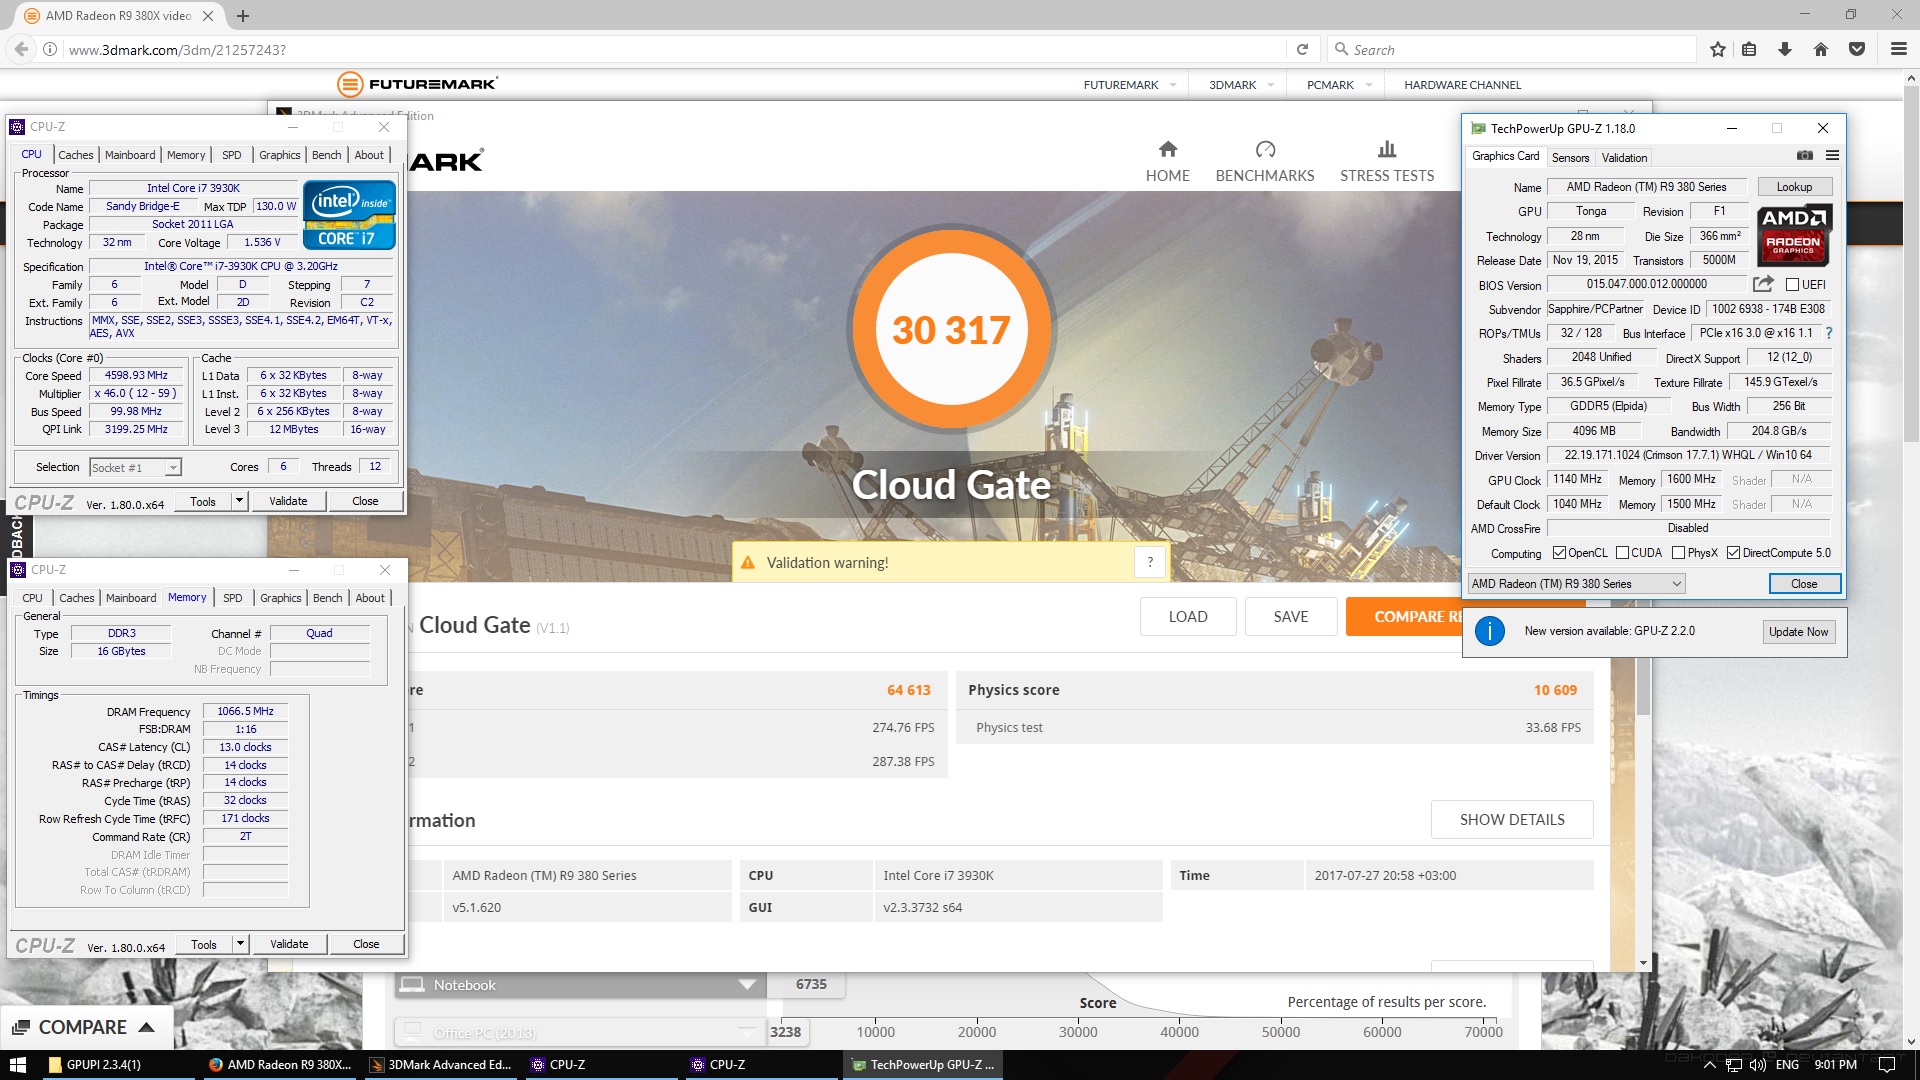Take GPU-Z screenshot camera icon
Screen dimensions: 1920x1080
click(1804, 156)
